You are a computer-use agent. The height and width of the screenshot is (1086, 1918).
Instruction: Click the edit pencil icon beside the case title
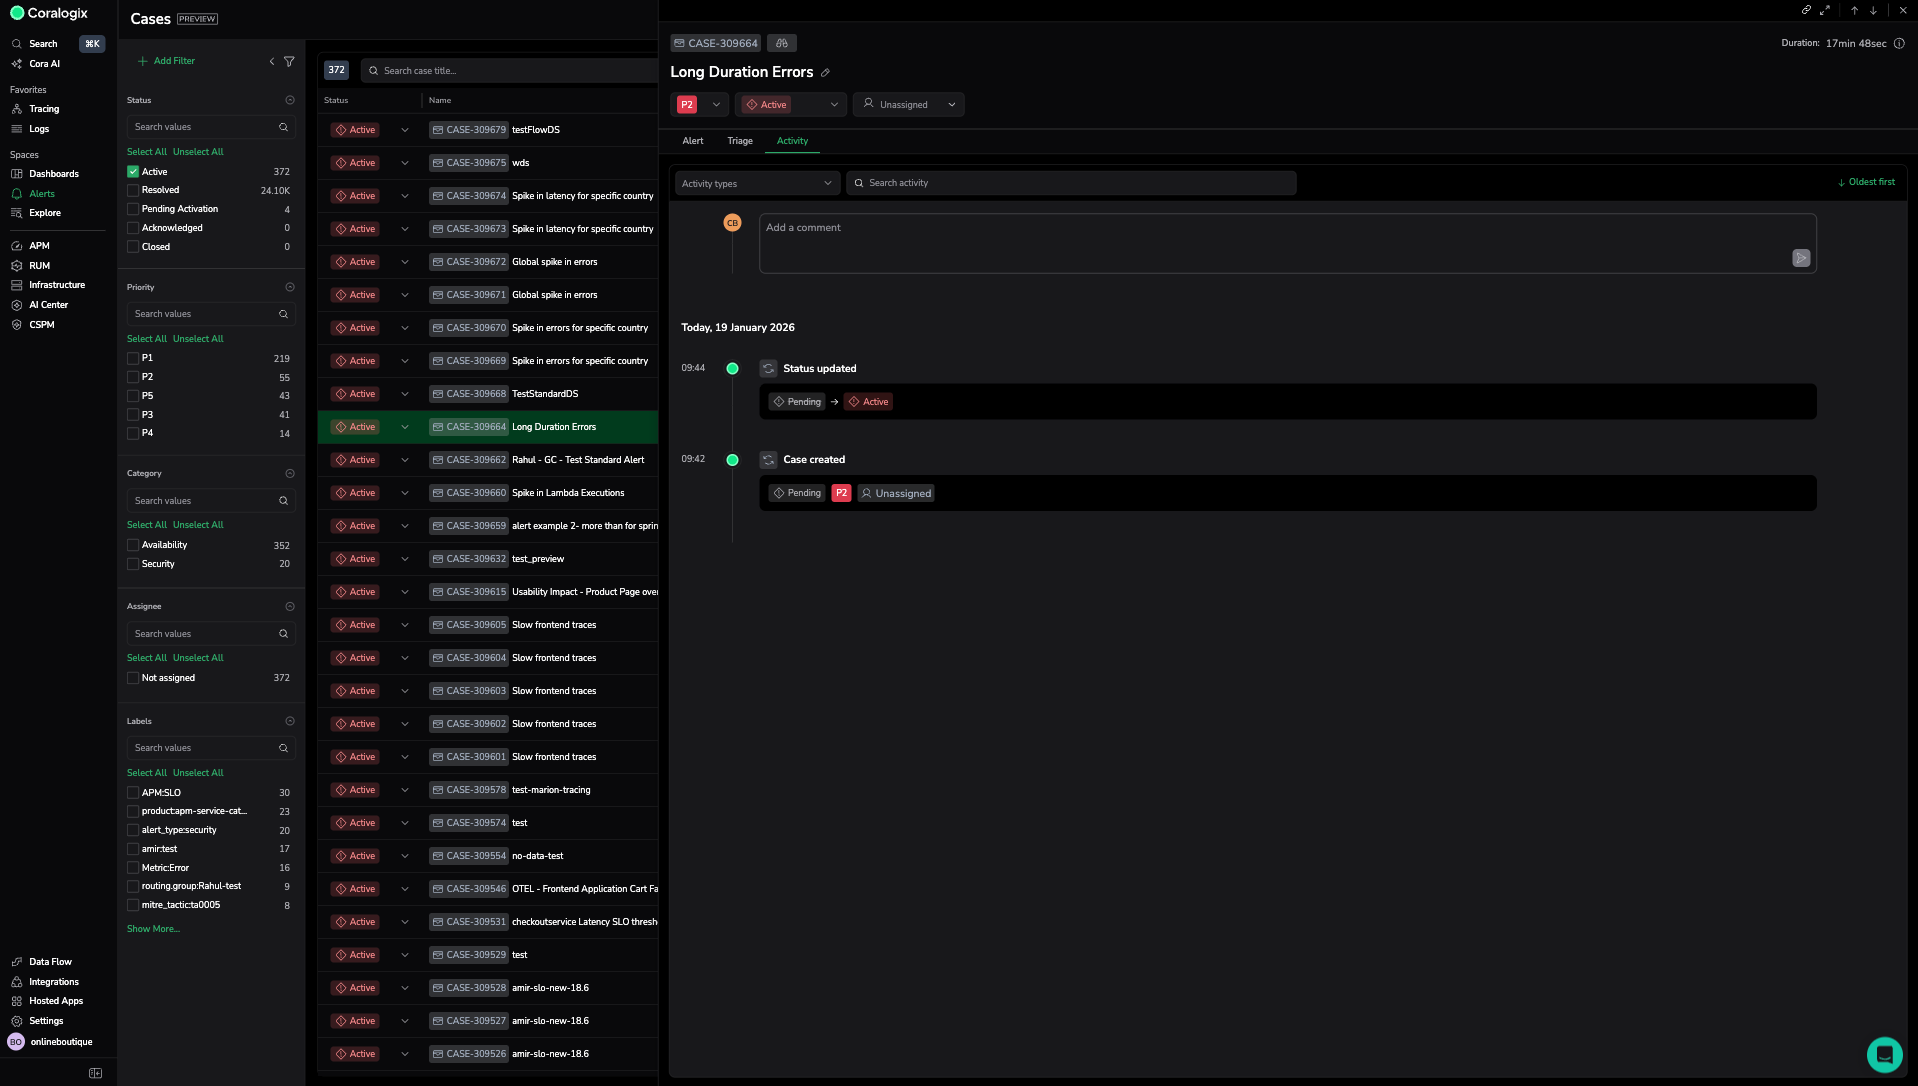(x=825, y=73)
